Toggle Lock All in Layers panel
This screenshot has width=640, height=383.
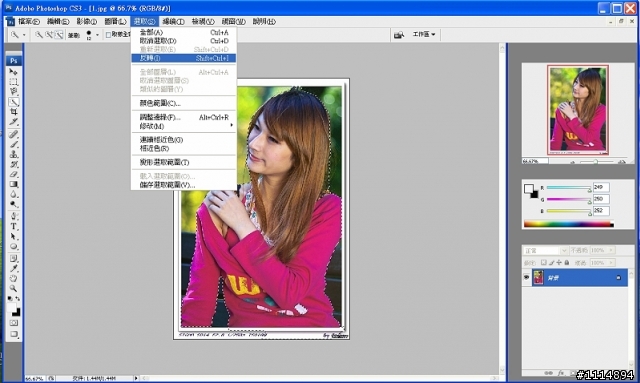(567, 263)
